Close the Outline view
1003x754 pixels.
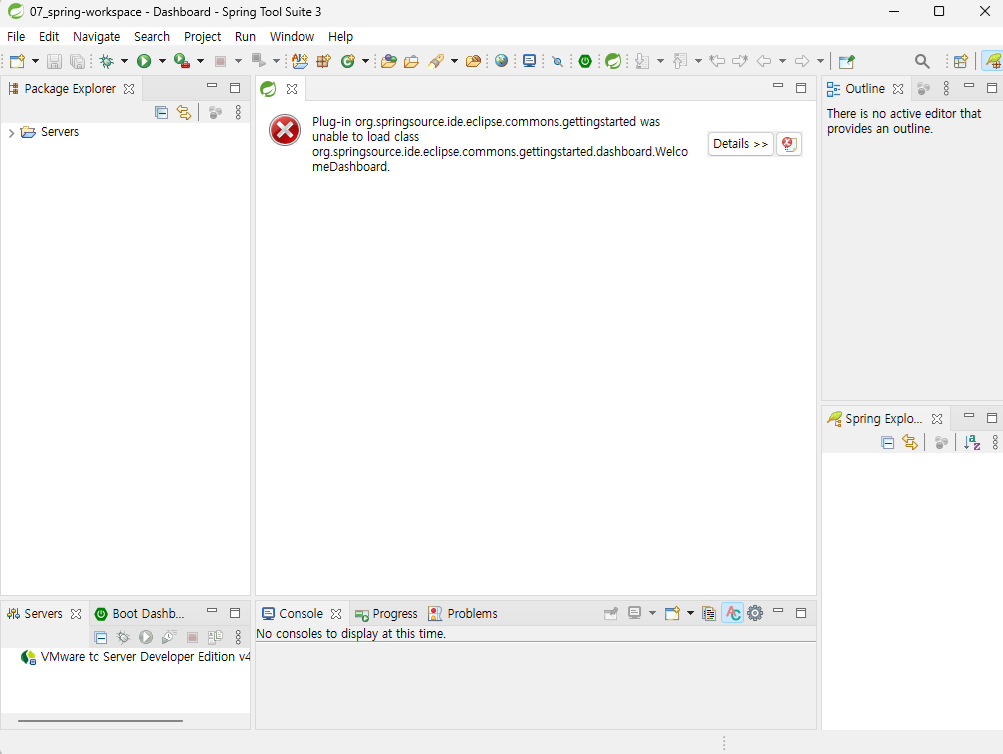coord(898,89)
